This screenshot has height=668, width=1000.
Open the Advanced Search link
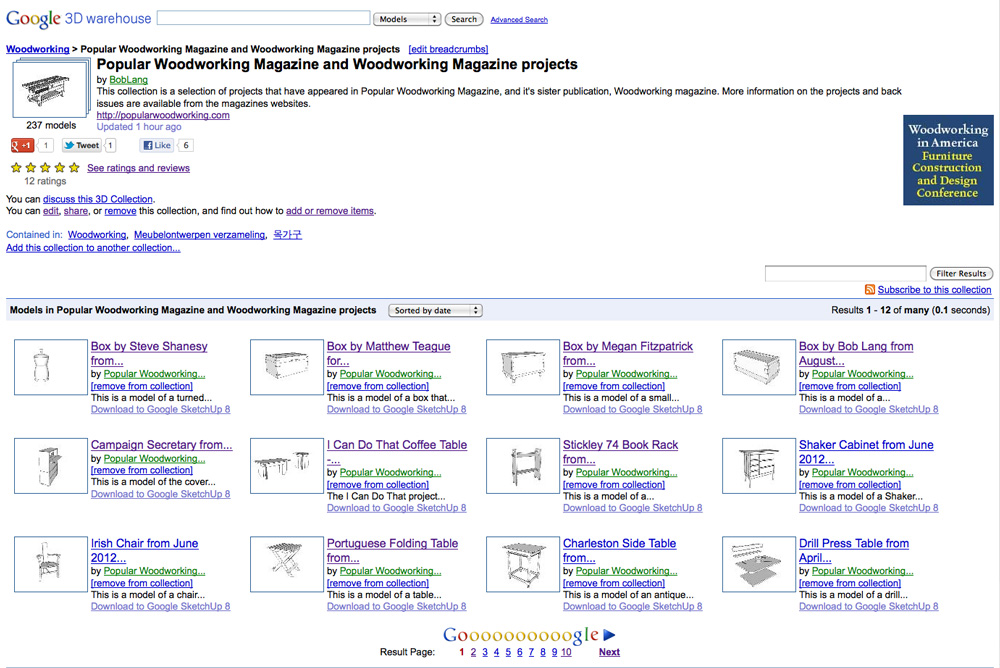pos(519,20)
